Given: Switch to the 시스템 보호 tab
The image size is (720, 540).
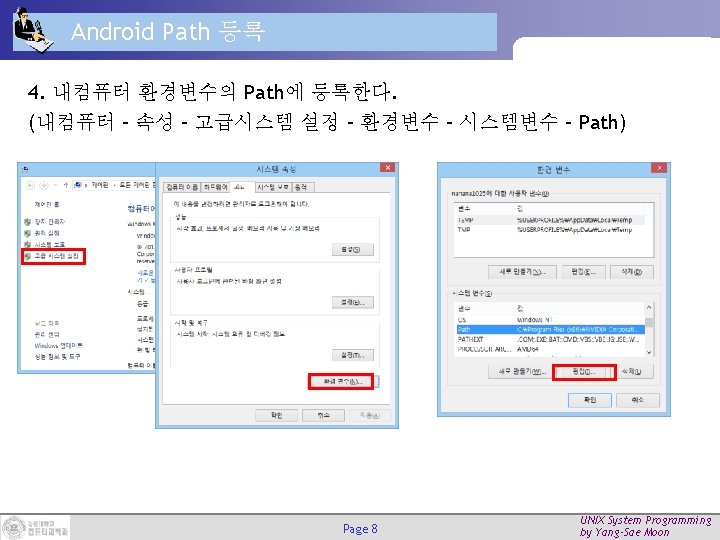Looking at the screenshot, I should (273, 187).
